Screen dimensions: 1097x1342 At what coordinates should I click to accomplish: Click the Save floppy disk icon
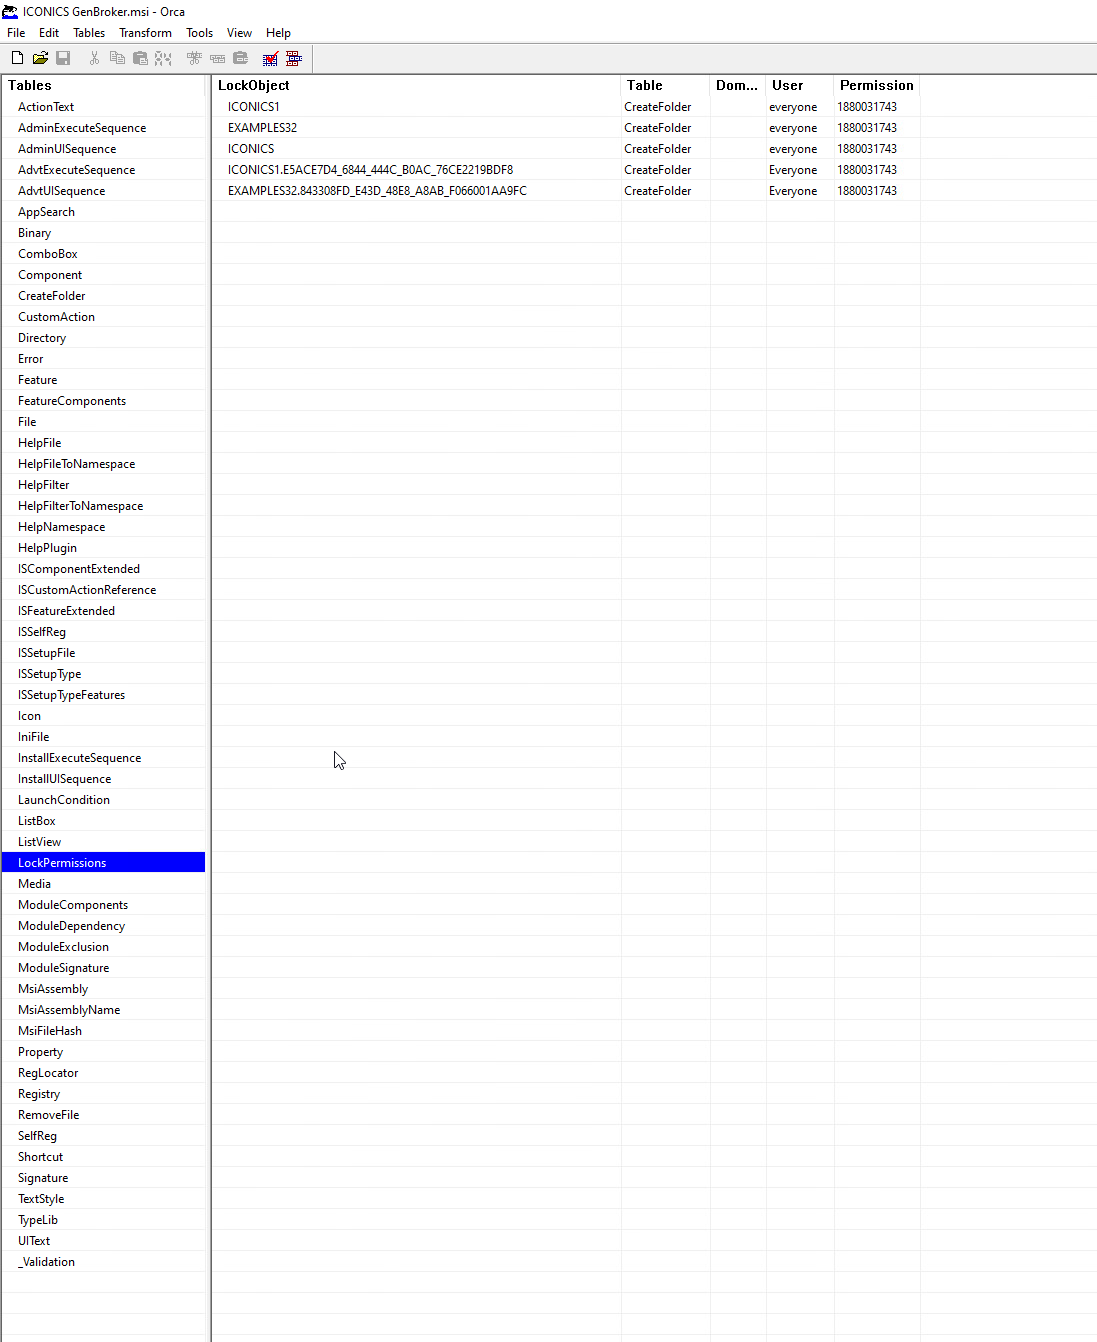point(63,58)
